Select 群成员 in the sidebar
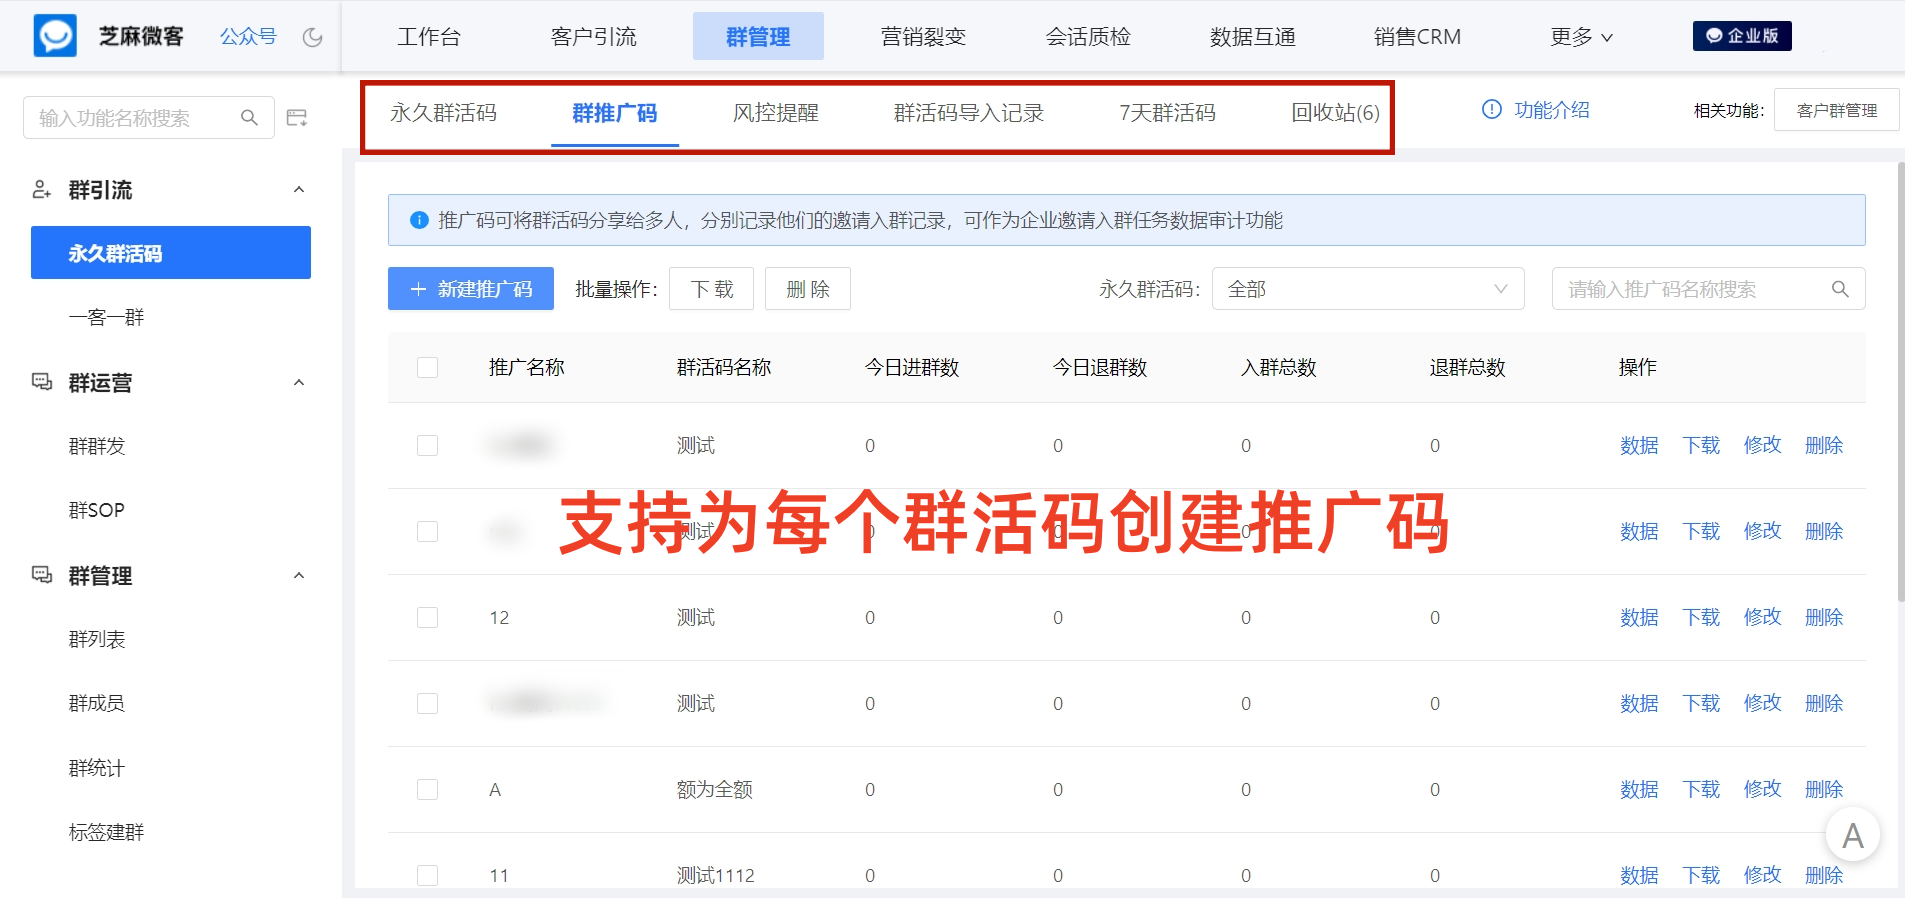The height and width of the screenshot is (898, 1905). [97, 703]
